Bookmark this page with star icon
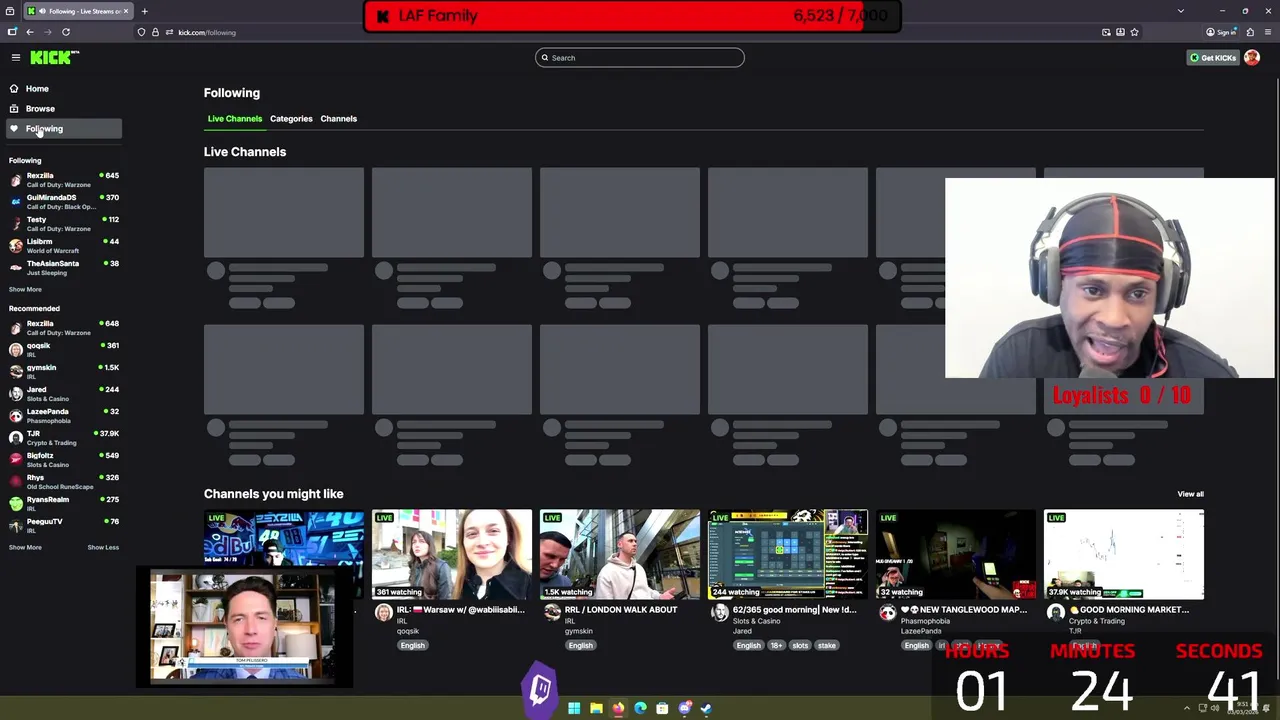This screenshot has width=1280, height=720. [1134, 32]
